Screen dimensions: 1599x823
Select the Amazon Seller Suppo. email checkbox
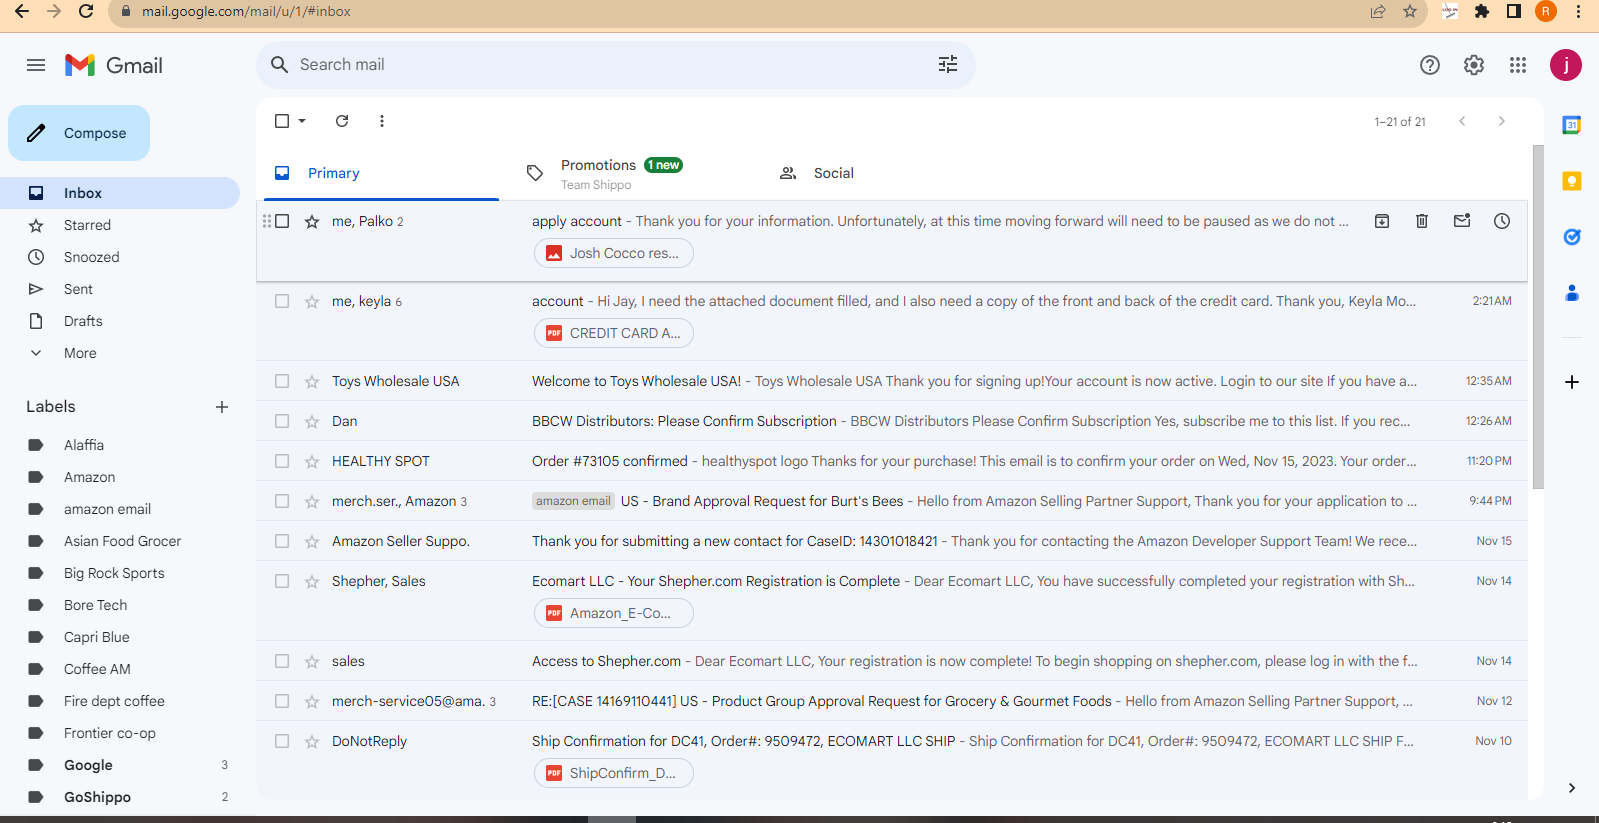click(x=282, y=541)
